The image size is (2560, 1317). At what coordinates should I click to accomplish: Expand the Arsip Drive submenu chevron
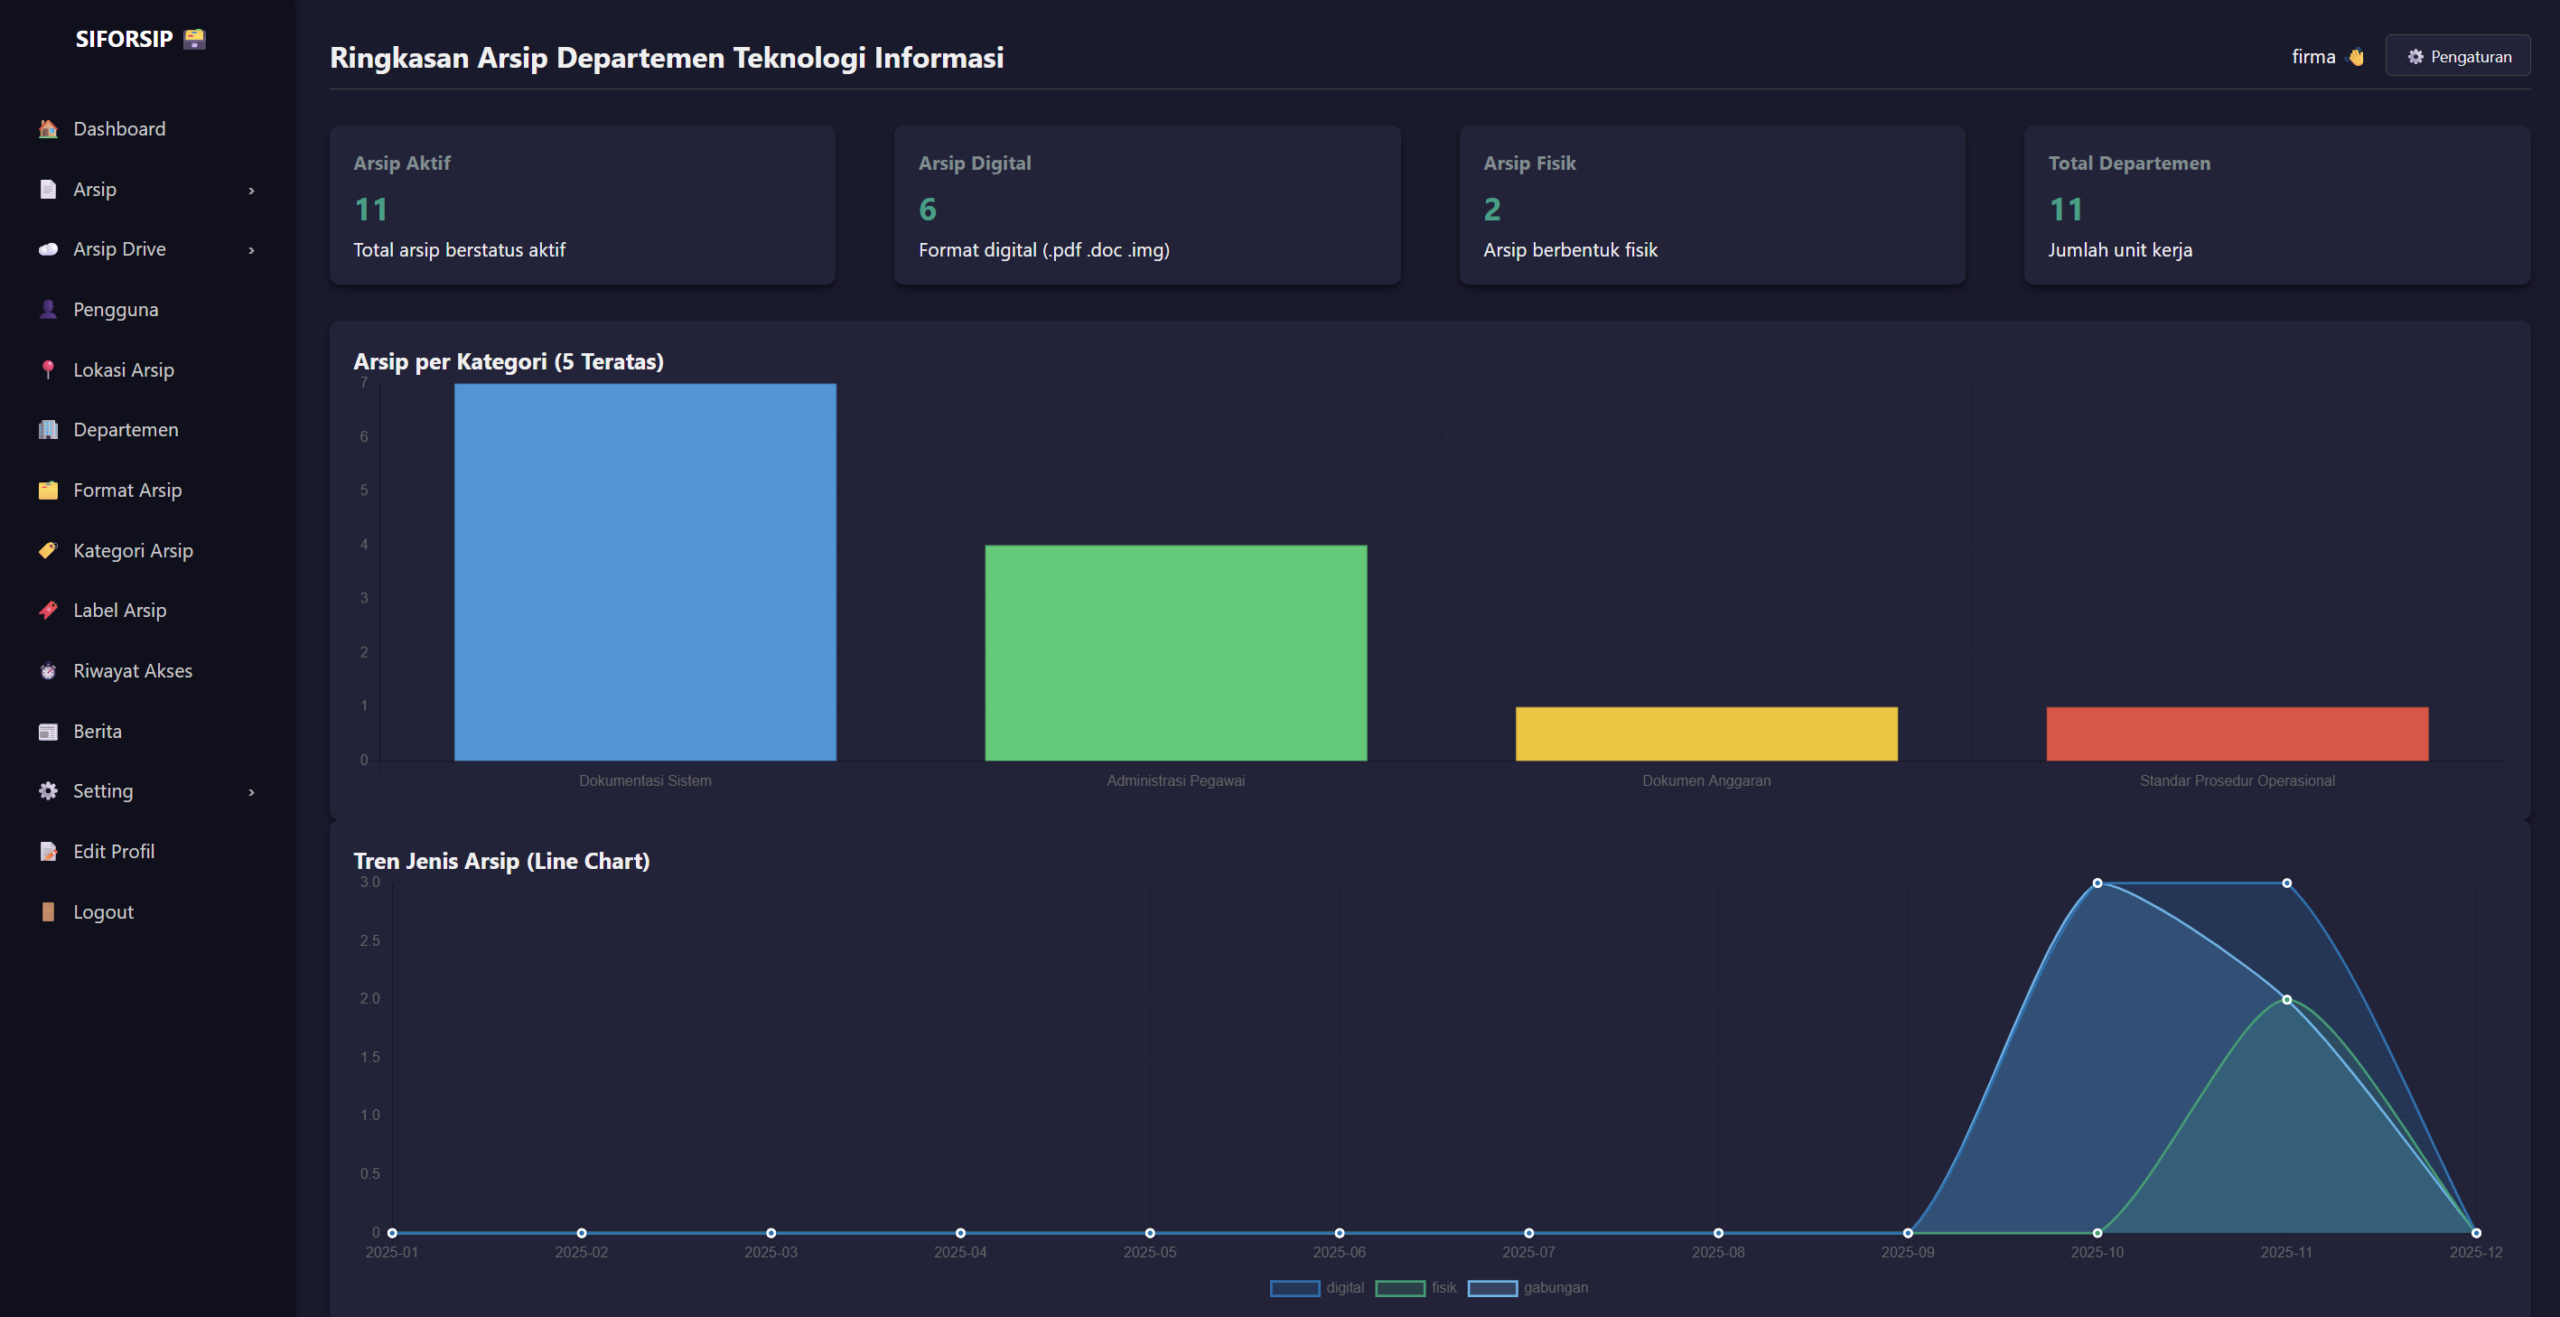point(251,250)
